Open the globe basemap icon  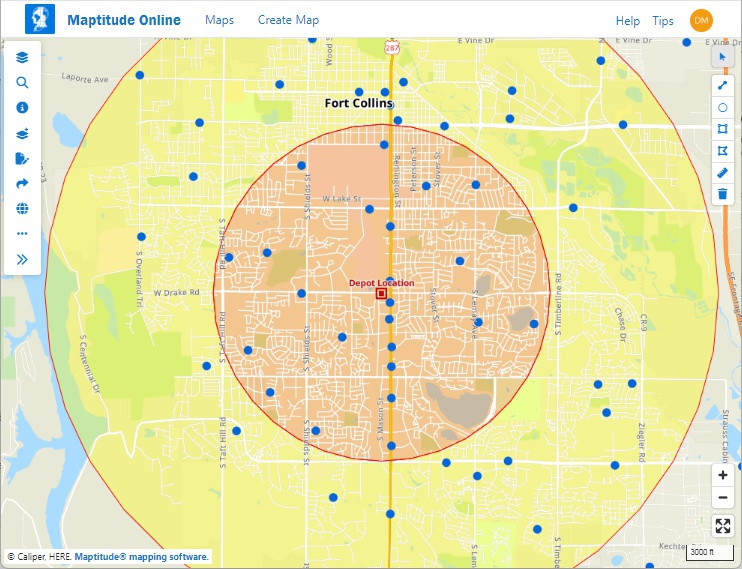22,208
